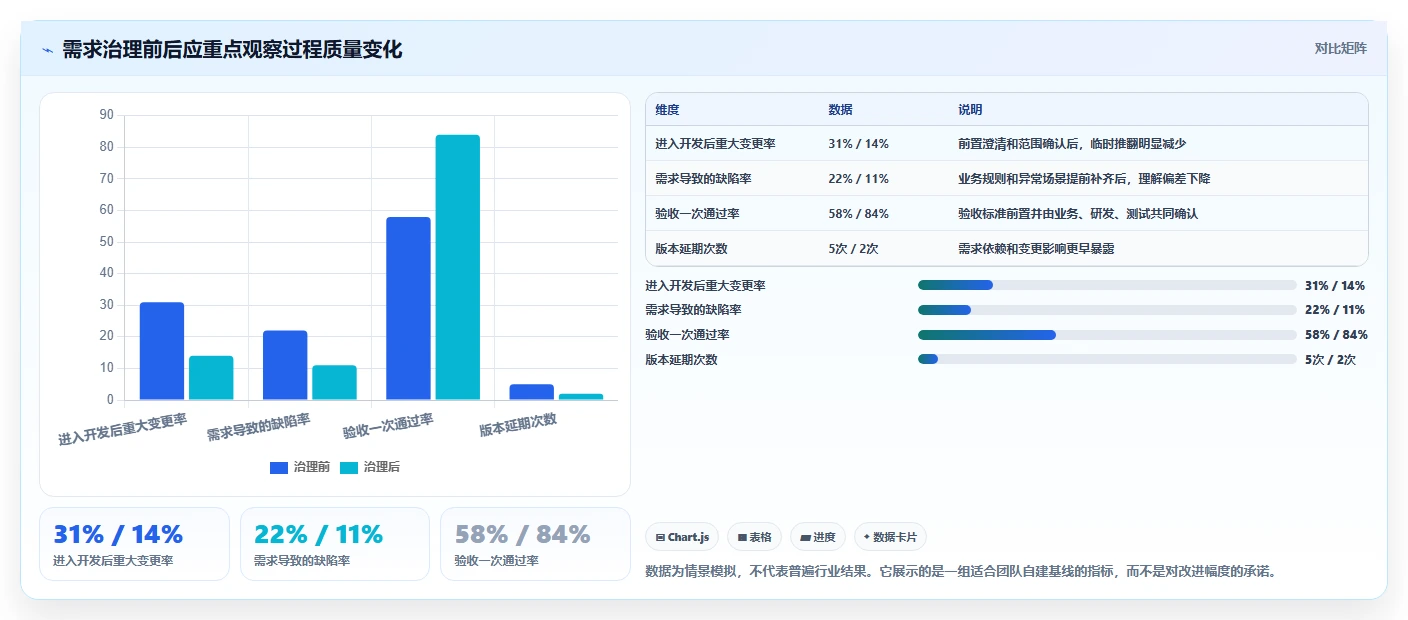Click x-axis label 进入开发后重大变更率
This screenshot has width=1408, height=620.
(122, 429)
